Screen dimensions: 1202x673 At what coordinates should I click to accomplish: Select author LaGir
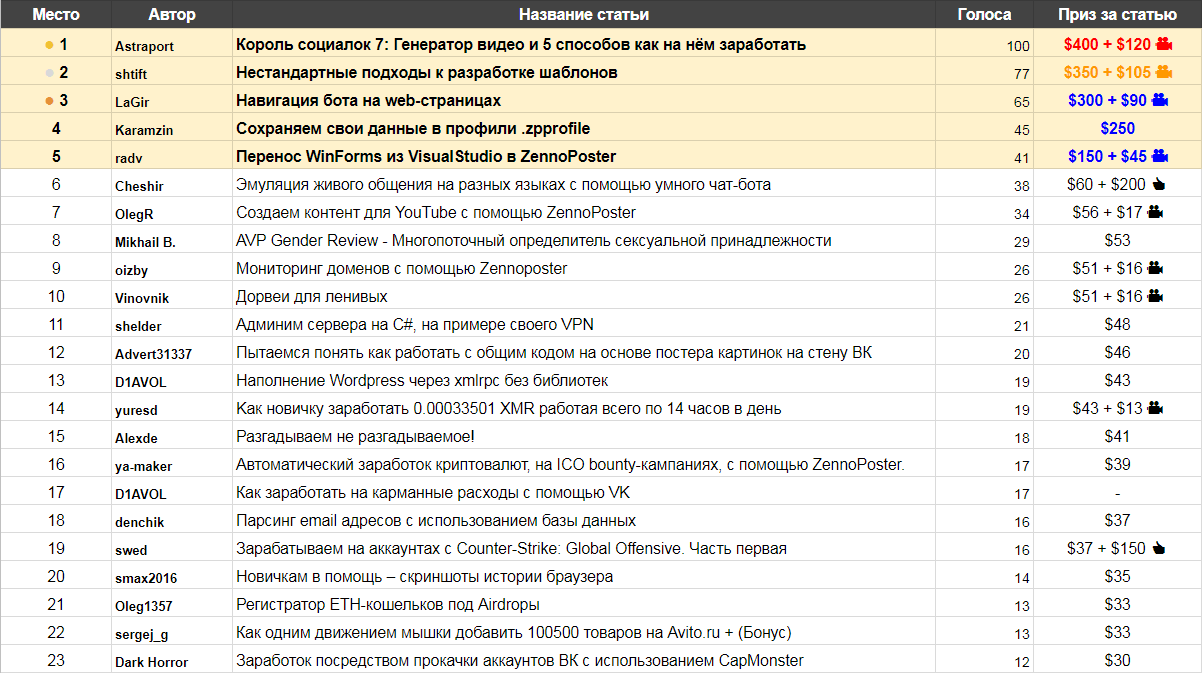132,101
